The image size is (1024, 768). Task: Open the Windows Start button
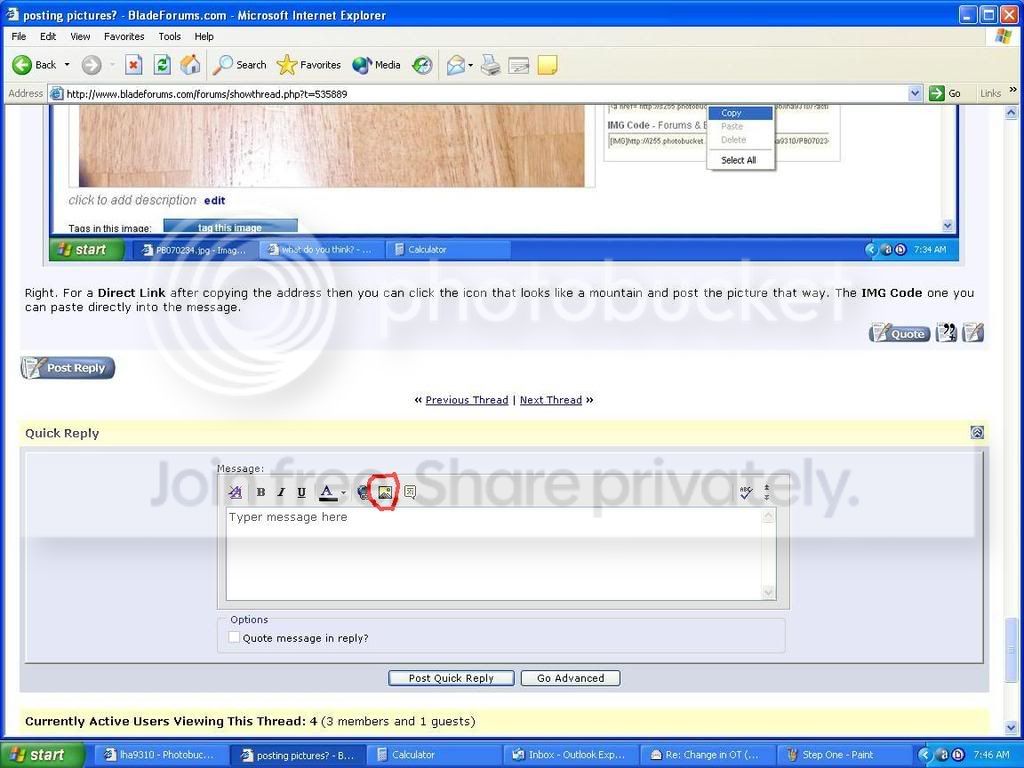point(42,755)
